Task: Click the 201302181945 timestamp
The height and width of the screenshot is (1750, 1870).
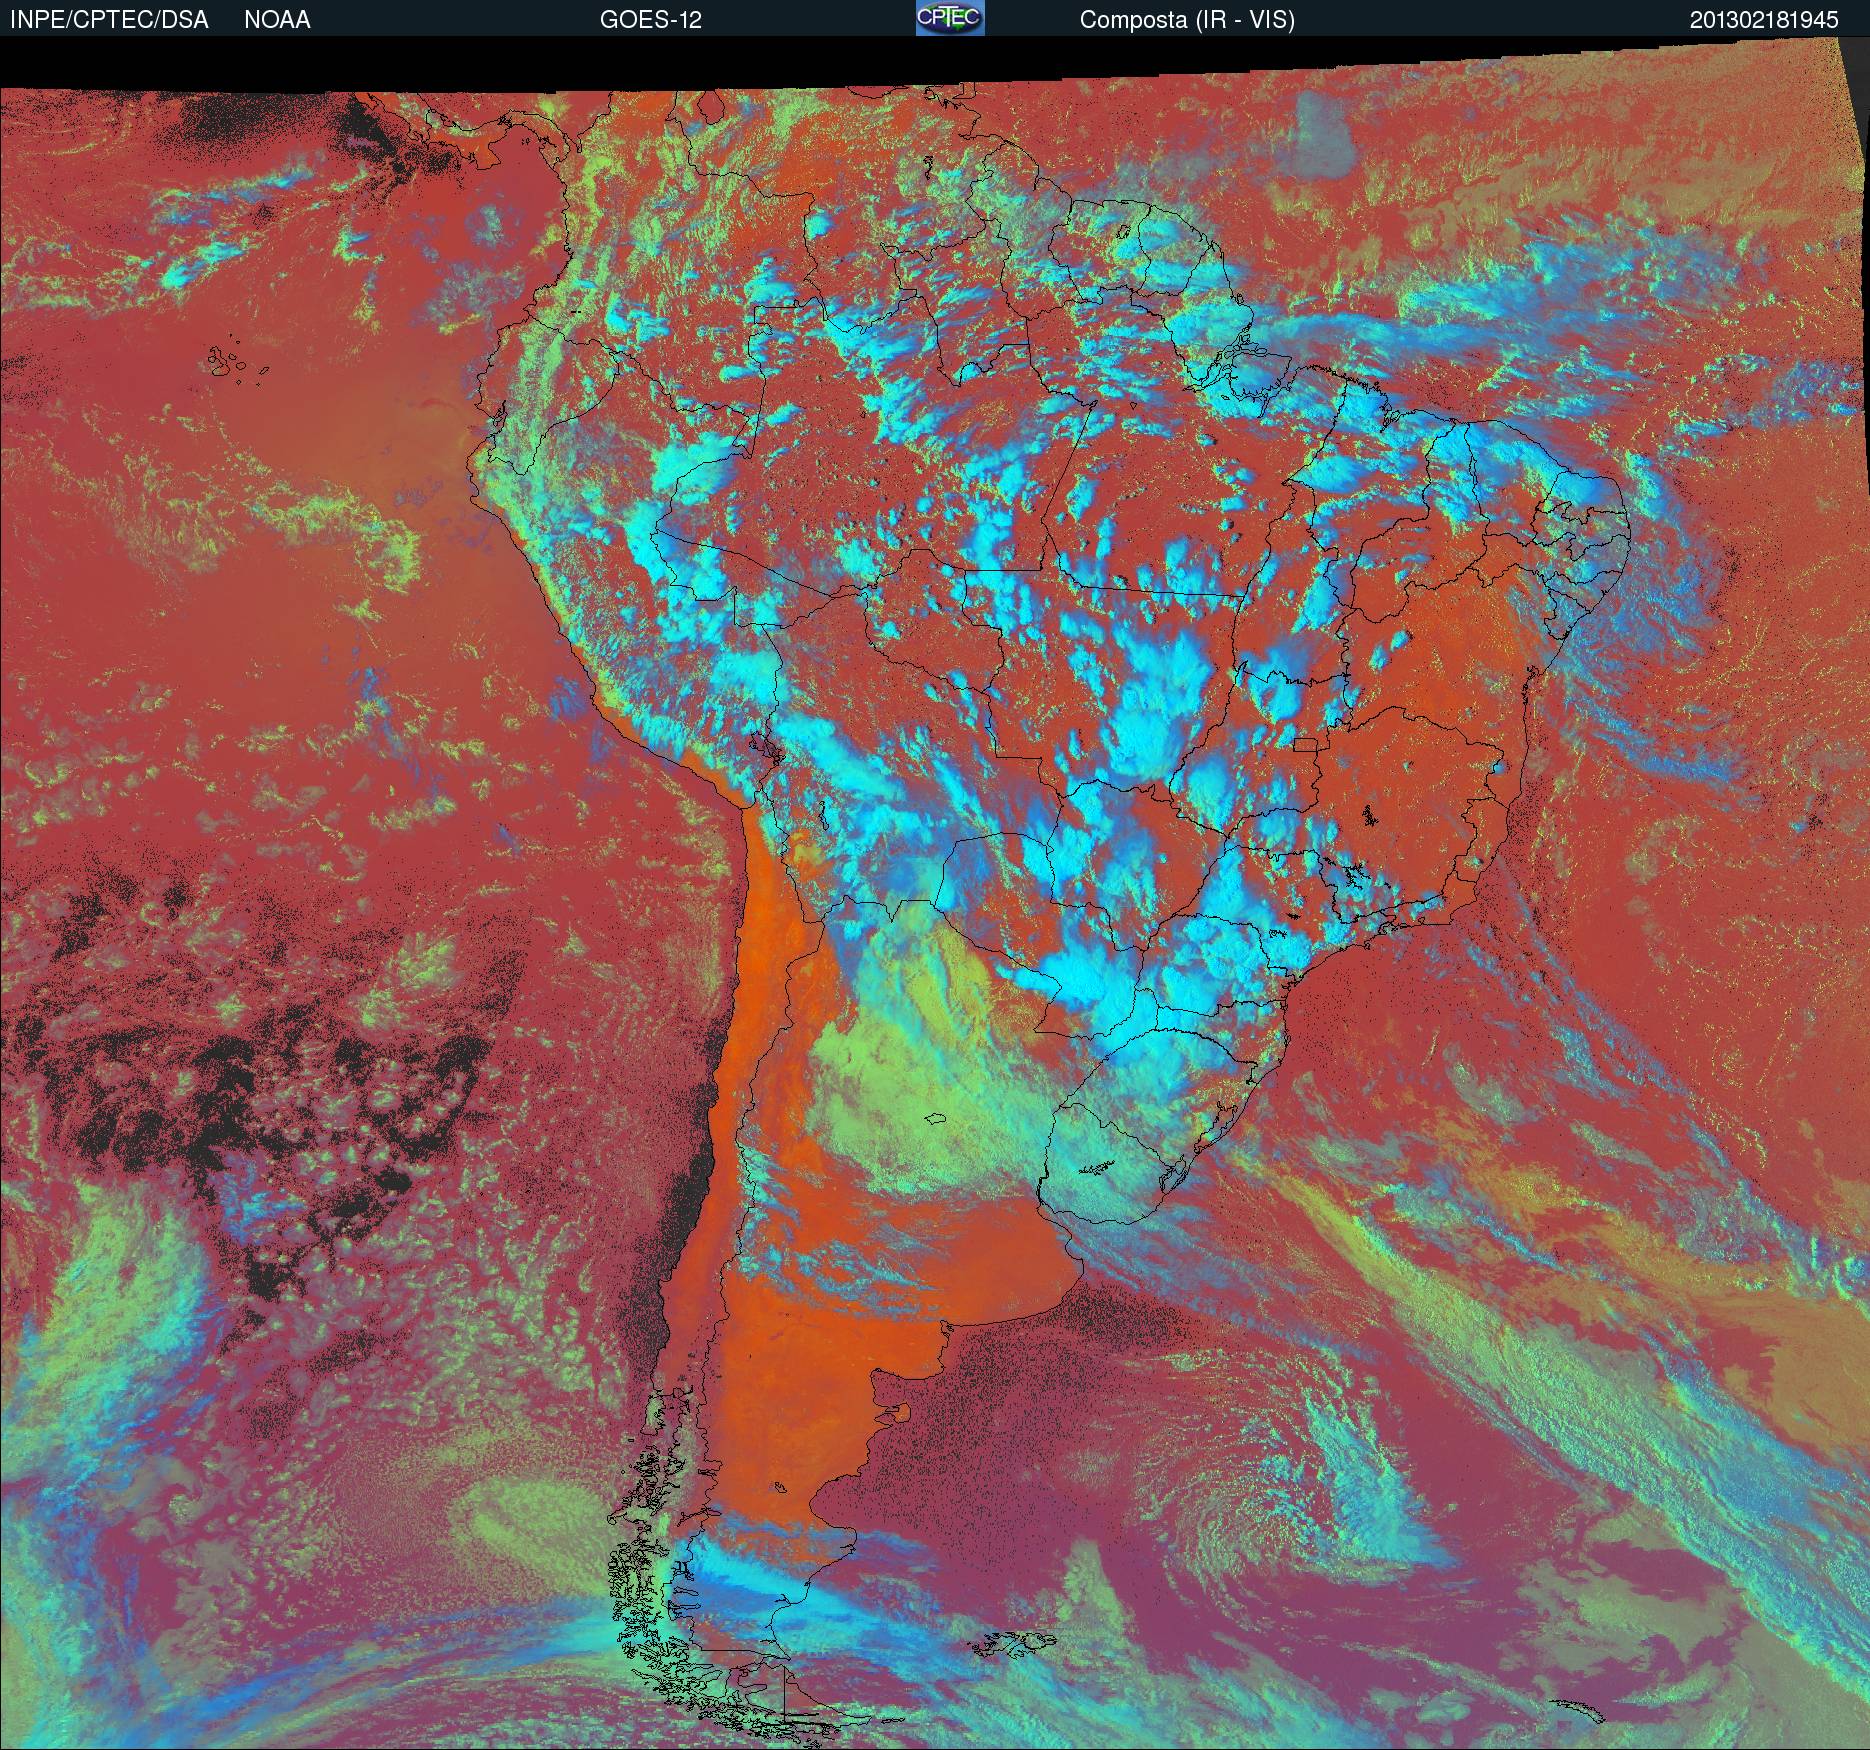Action: pos(1764,20)
